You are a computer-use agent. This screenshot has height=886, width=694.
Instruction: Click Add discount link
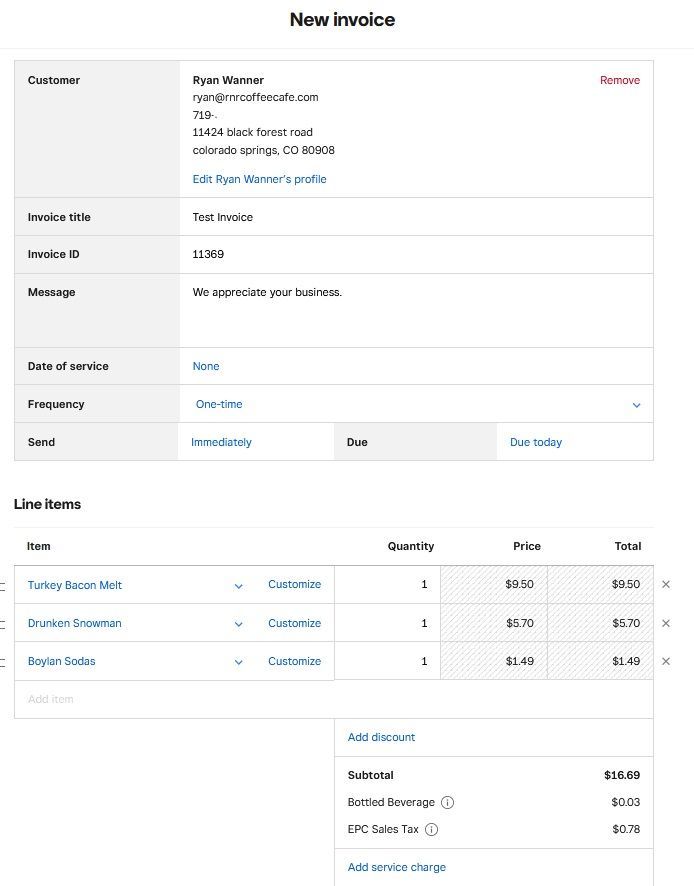[x=381, y=737]
